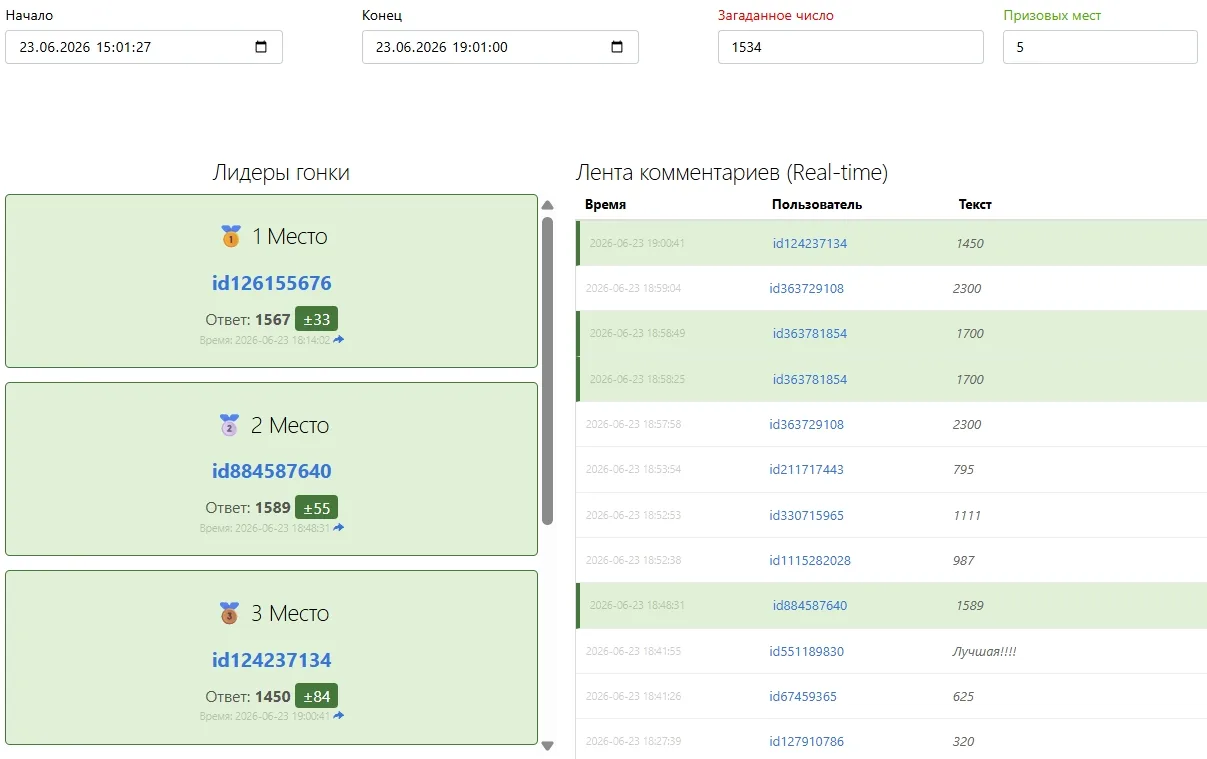This screenshot has height=759, width=1207.
Task: Click share arrow on 1 Место card
Action: coord(339,340)
